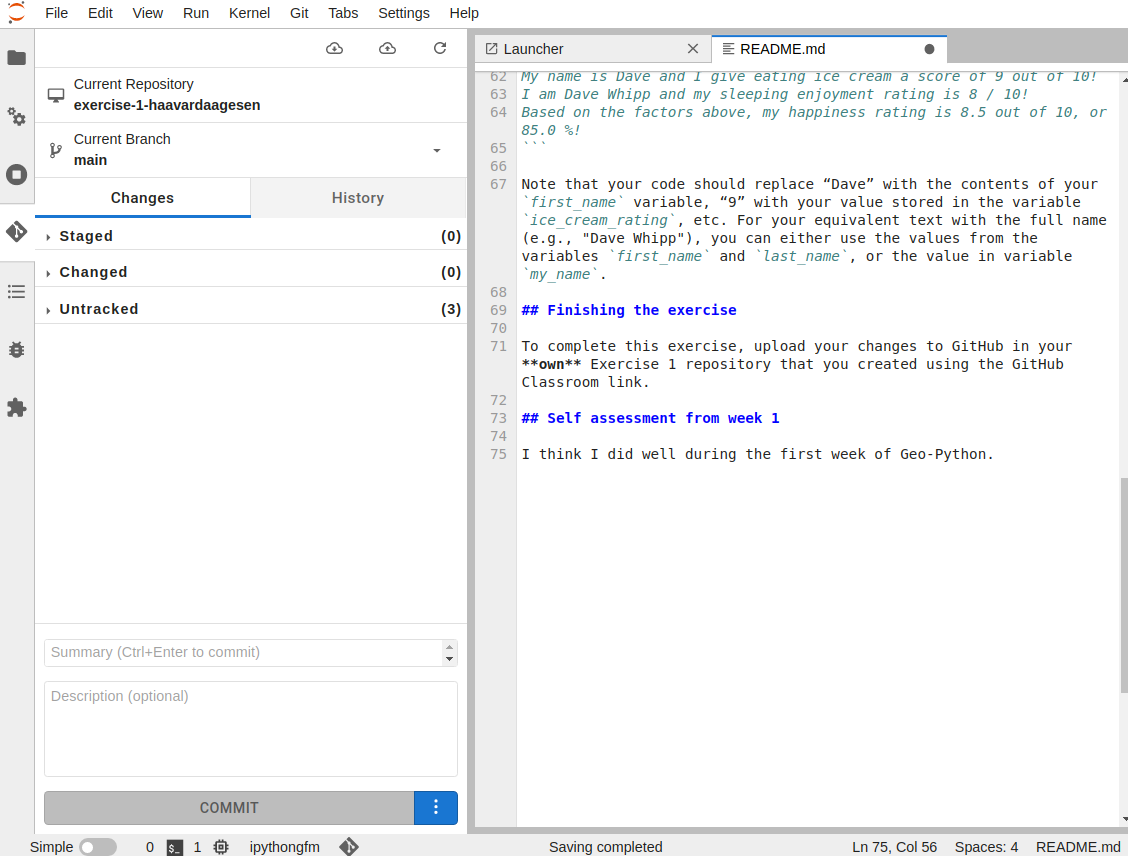Close the Launcher tab
This screenshot has width=1128, height=856.
point(693,49)
